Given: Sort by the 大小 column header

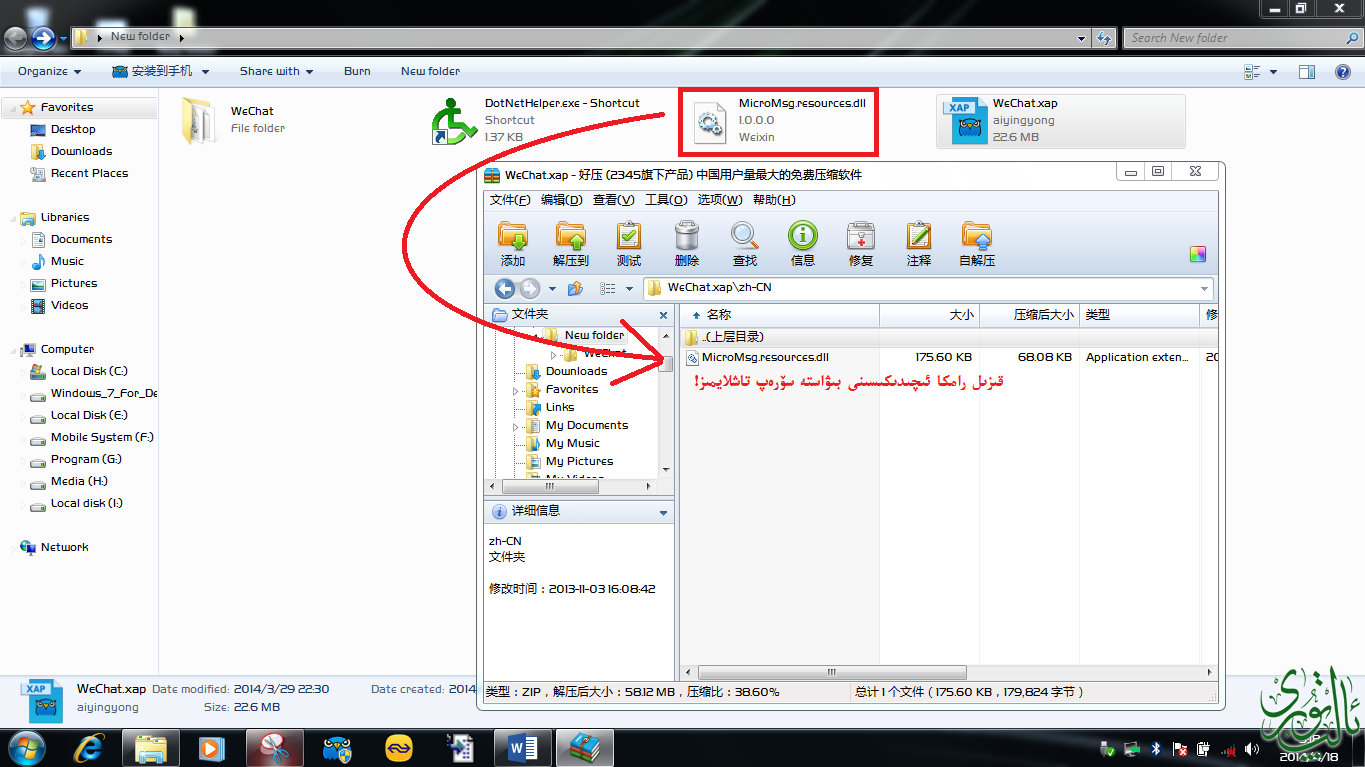Looking at the screenshot, I should pyautogui.click(x=929, y=315).
